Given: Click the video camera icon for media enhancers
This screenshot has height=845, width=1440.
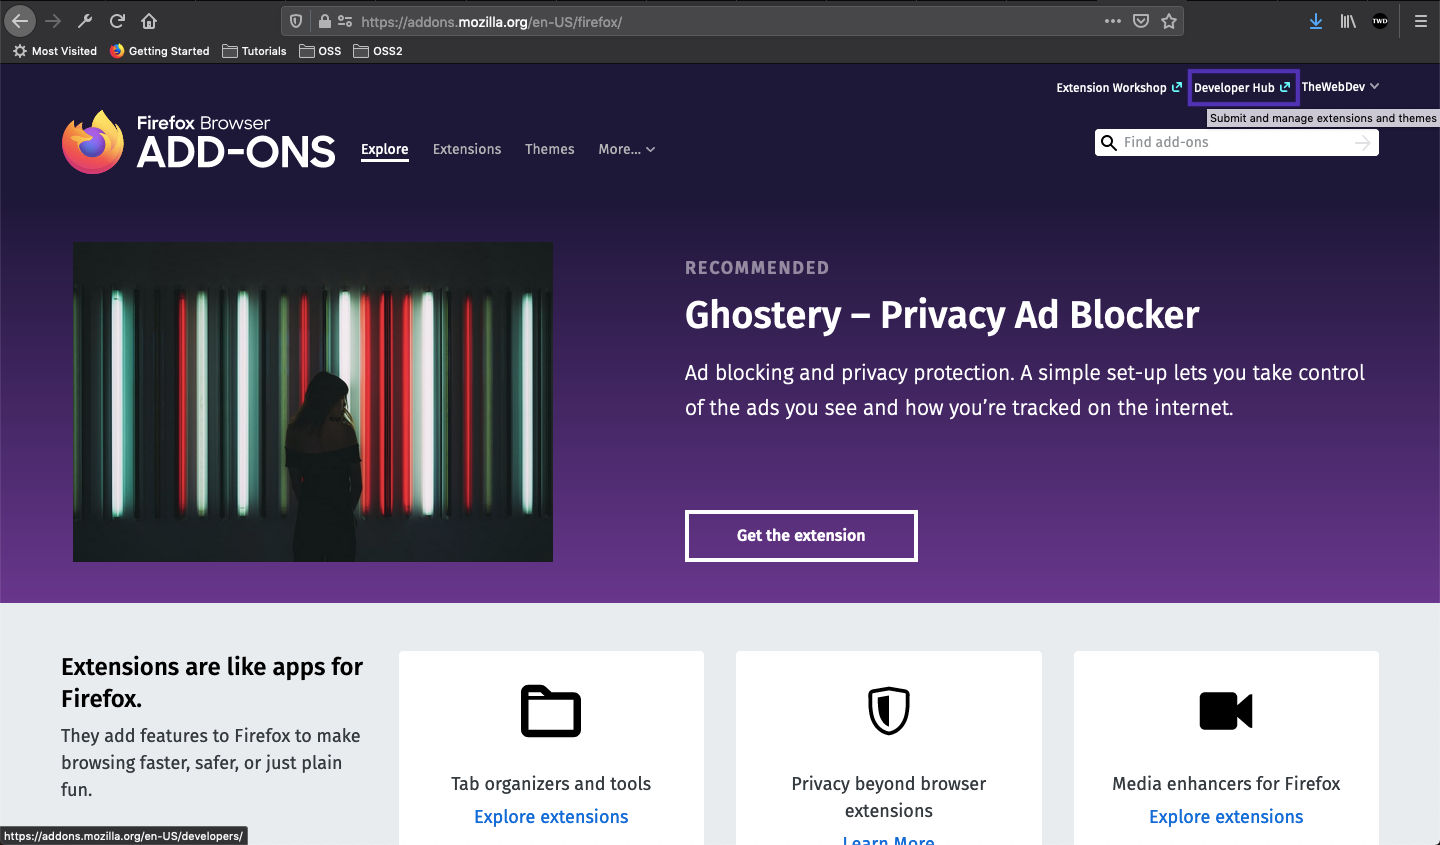Looking at the screenshot, I should click(1226, 711).
